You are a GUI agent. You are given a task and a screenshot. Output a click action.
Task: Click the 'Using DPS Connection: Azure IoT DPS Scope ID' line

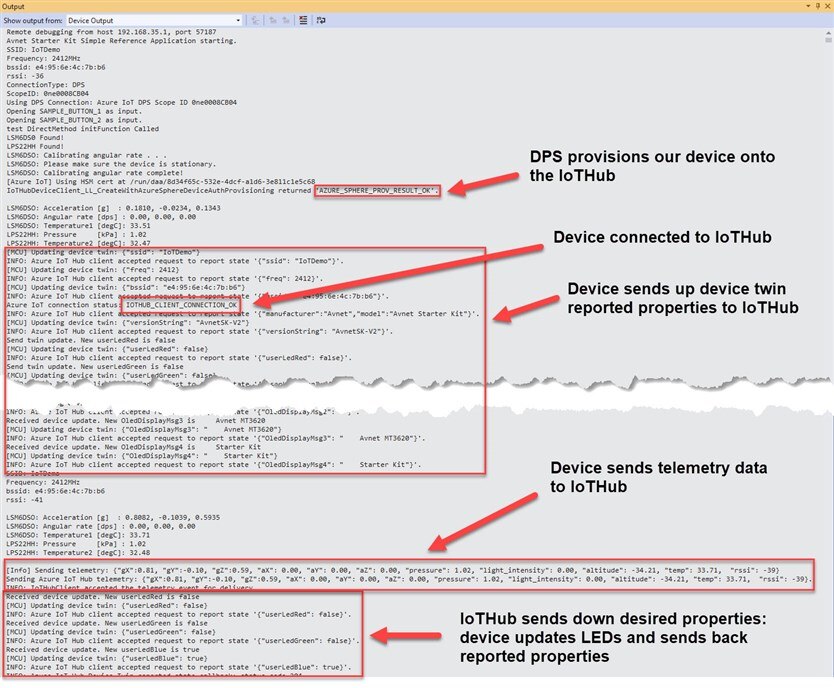(x=121, y=102)
